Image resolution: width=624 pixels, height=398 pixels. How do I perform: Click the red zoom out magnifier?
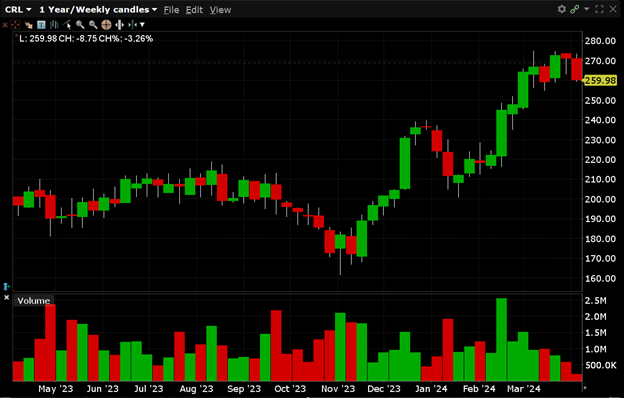[x=93, y=25]
